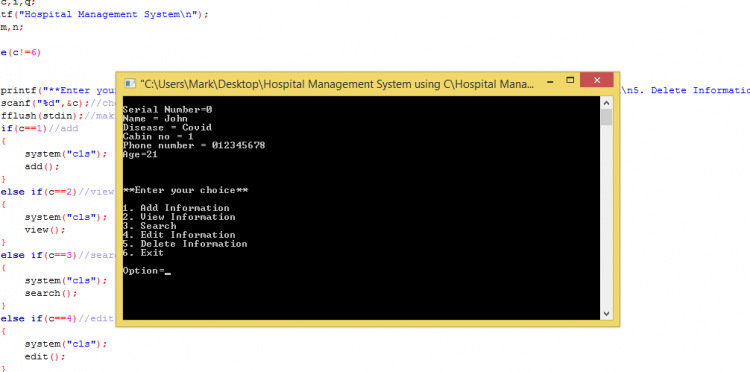This screenshot has width=750, height=372.
Task: Click the console vertical scrollbar thumb
Action: click(x=606, y=117)
